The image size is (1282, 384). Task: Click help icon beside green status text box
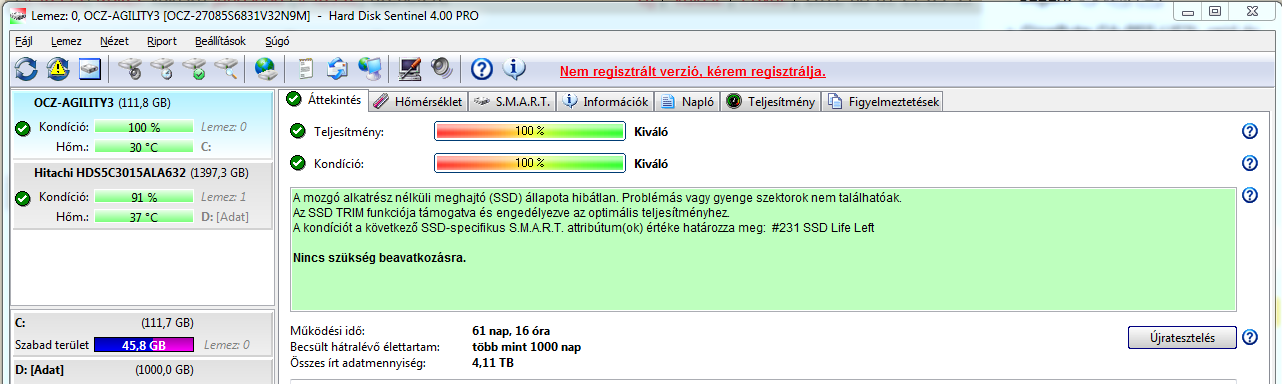1249,195
